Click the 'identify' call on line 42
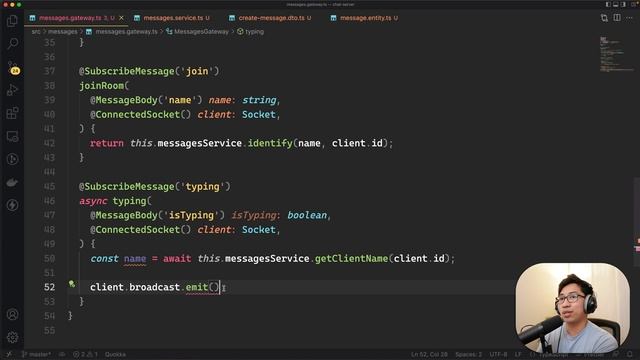The height and width of the screenshot is (360, 640). click(x=270, y=143)
